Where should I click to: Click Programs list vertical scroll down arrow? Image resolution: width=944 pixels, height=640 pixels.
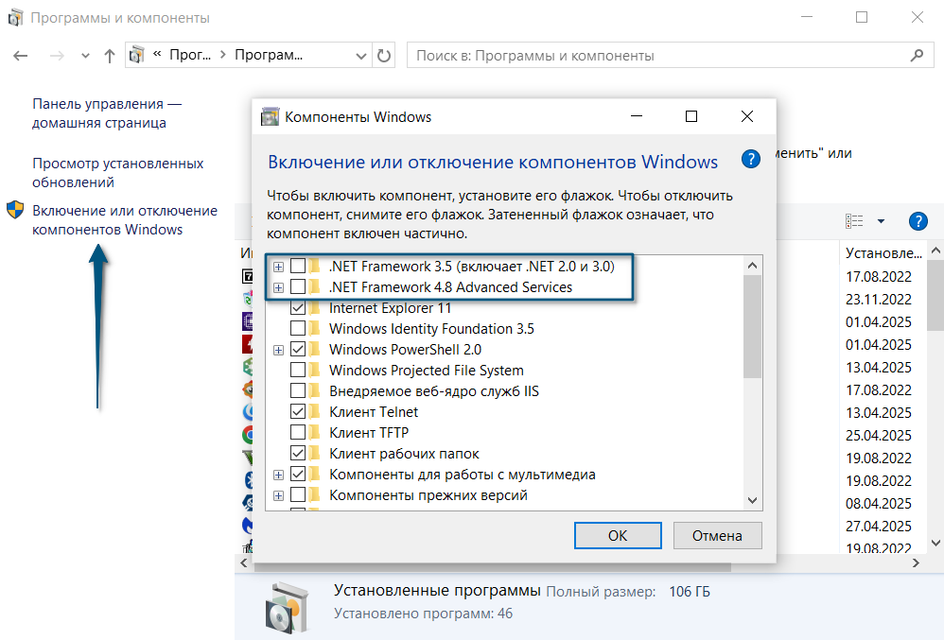coord(936,543)
